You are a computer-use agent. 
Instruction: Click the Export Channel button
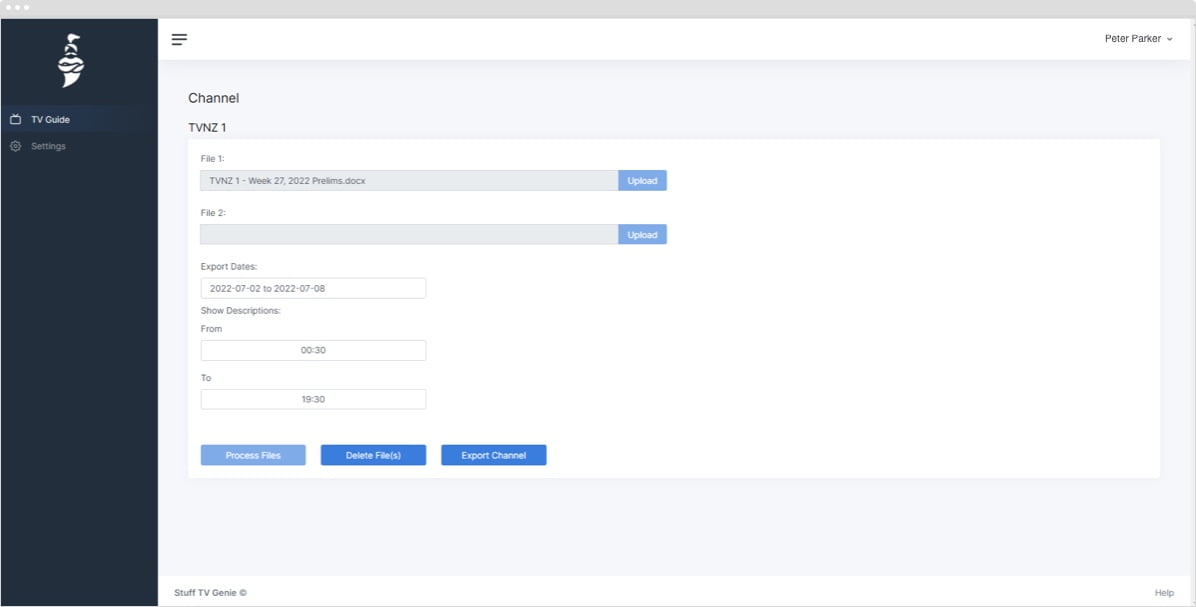point(494,455)
